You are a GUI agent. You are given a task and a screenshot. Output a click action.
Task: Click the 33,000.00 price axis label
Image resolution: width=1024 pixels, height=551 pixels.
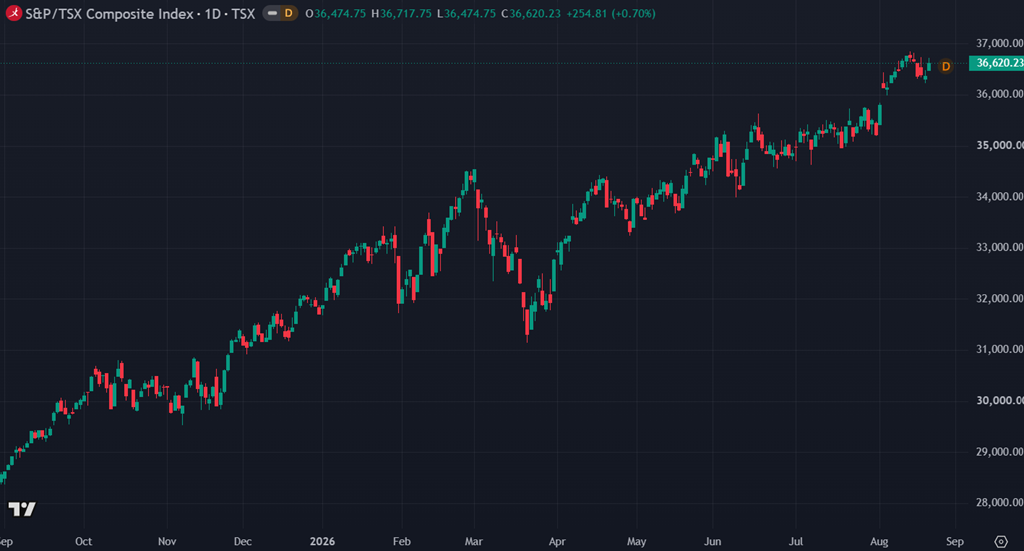(999, 247)
